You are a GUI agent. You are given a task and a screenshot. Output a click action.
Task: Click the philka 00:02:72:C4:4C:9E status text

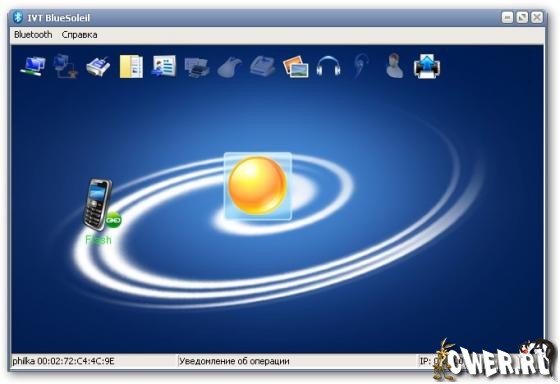point(64,361)
